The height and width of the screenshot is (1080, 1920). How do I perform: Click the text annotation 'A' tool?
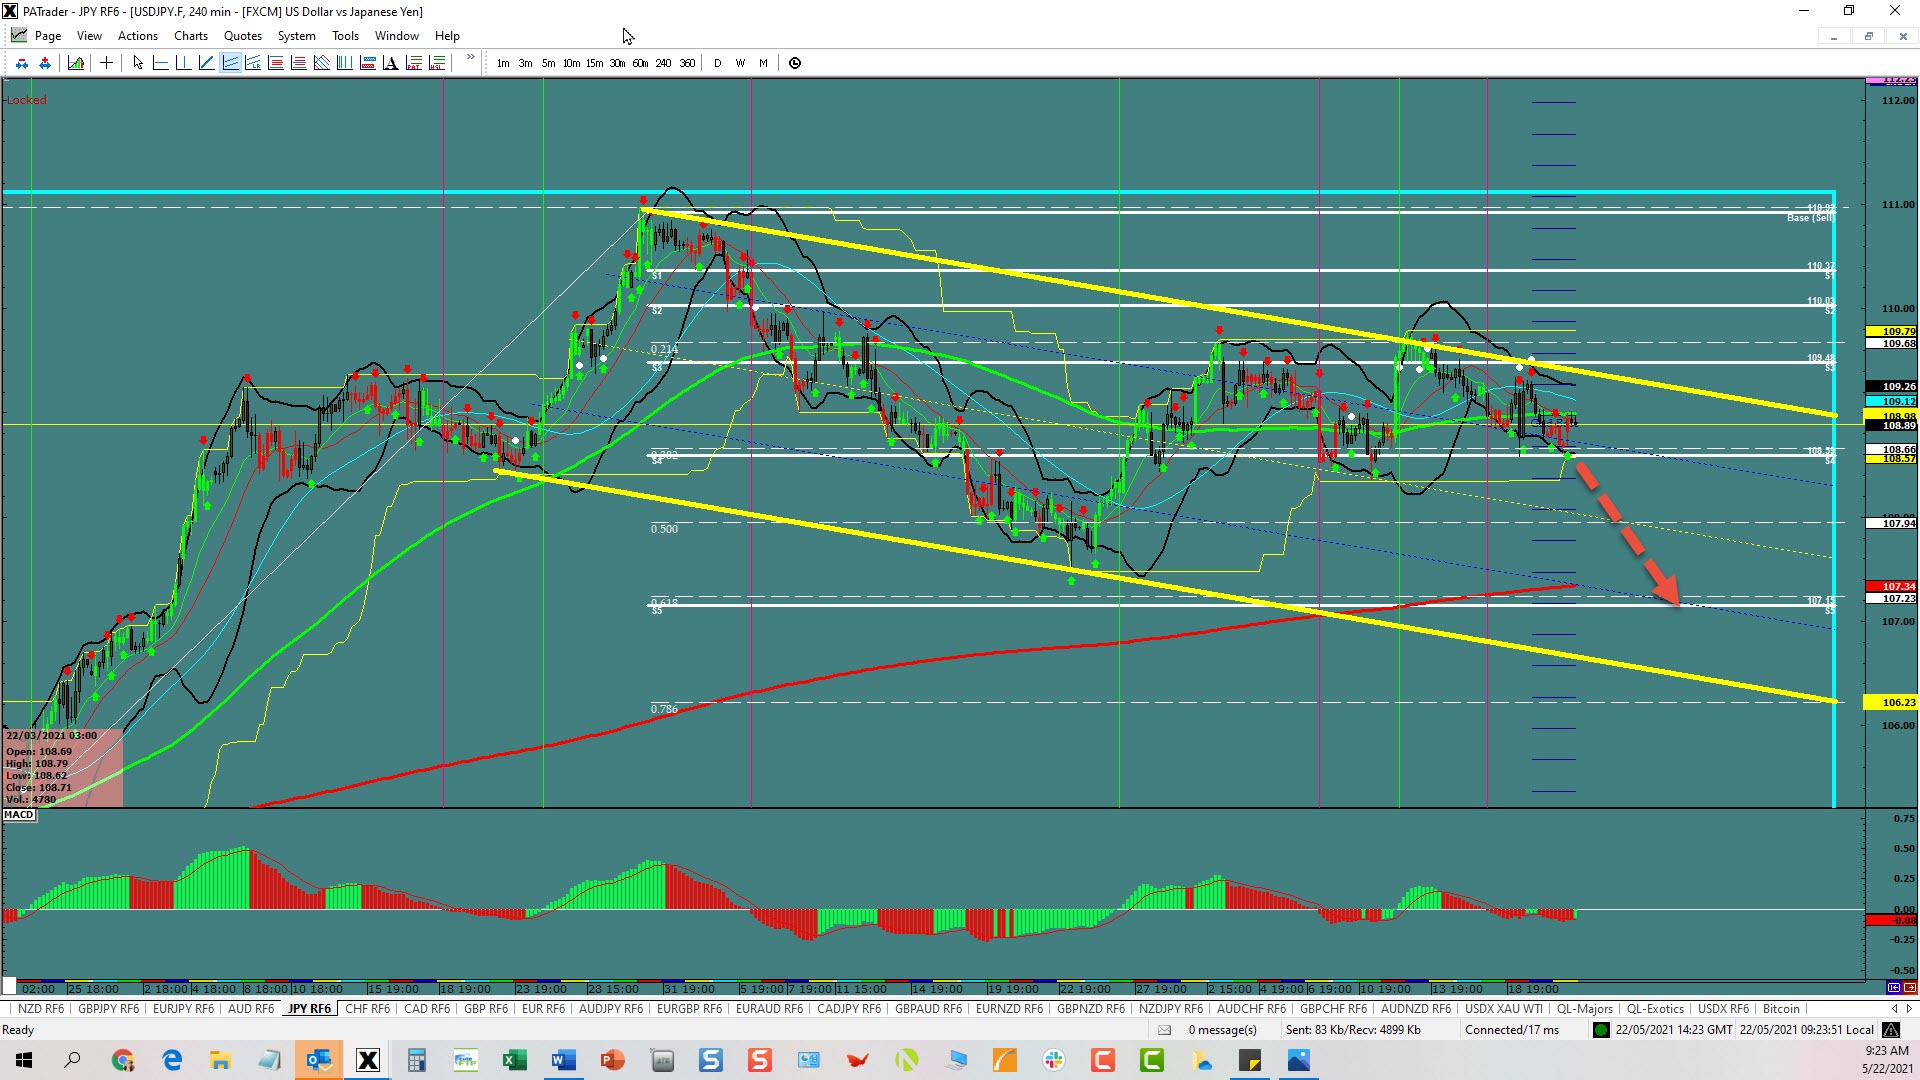pyautogui.click(x=390, y=63)
